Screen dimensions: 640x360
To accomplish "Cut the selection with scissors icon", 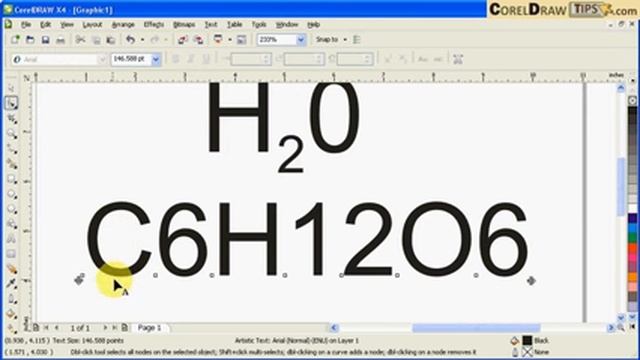I will (80, 40).
